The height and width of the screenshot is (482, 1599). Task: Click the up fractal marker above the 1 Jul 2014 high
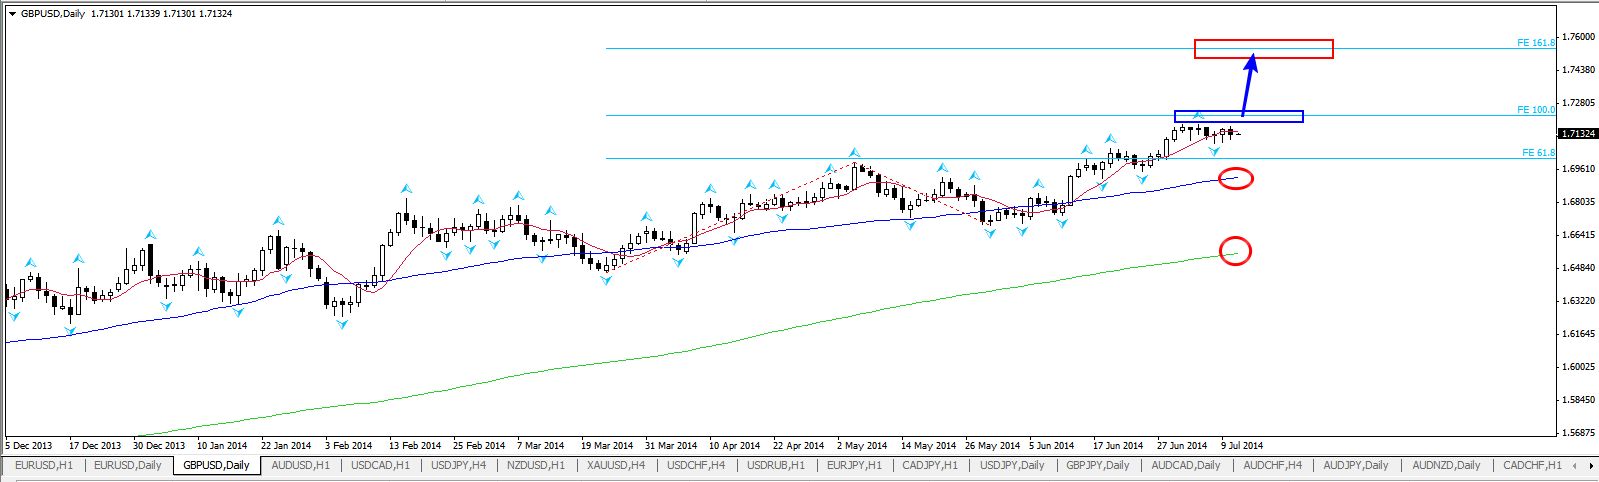click(x=1197, y=116)
